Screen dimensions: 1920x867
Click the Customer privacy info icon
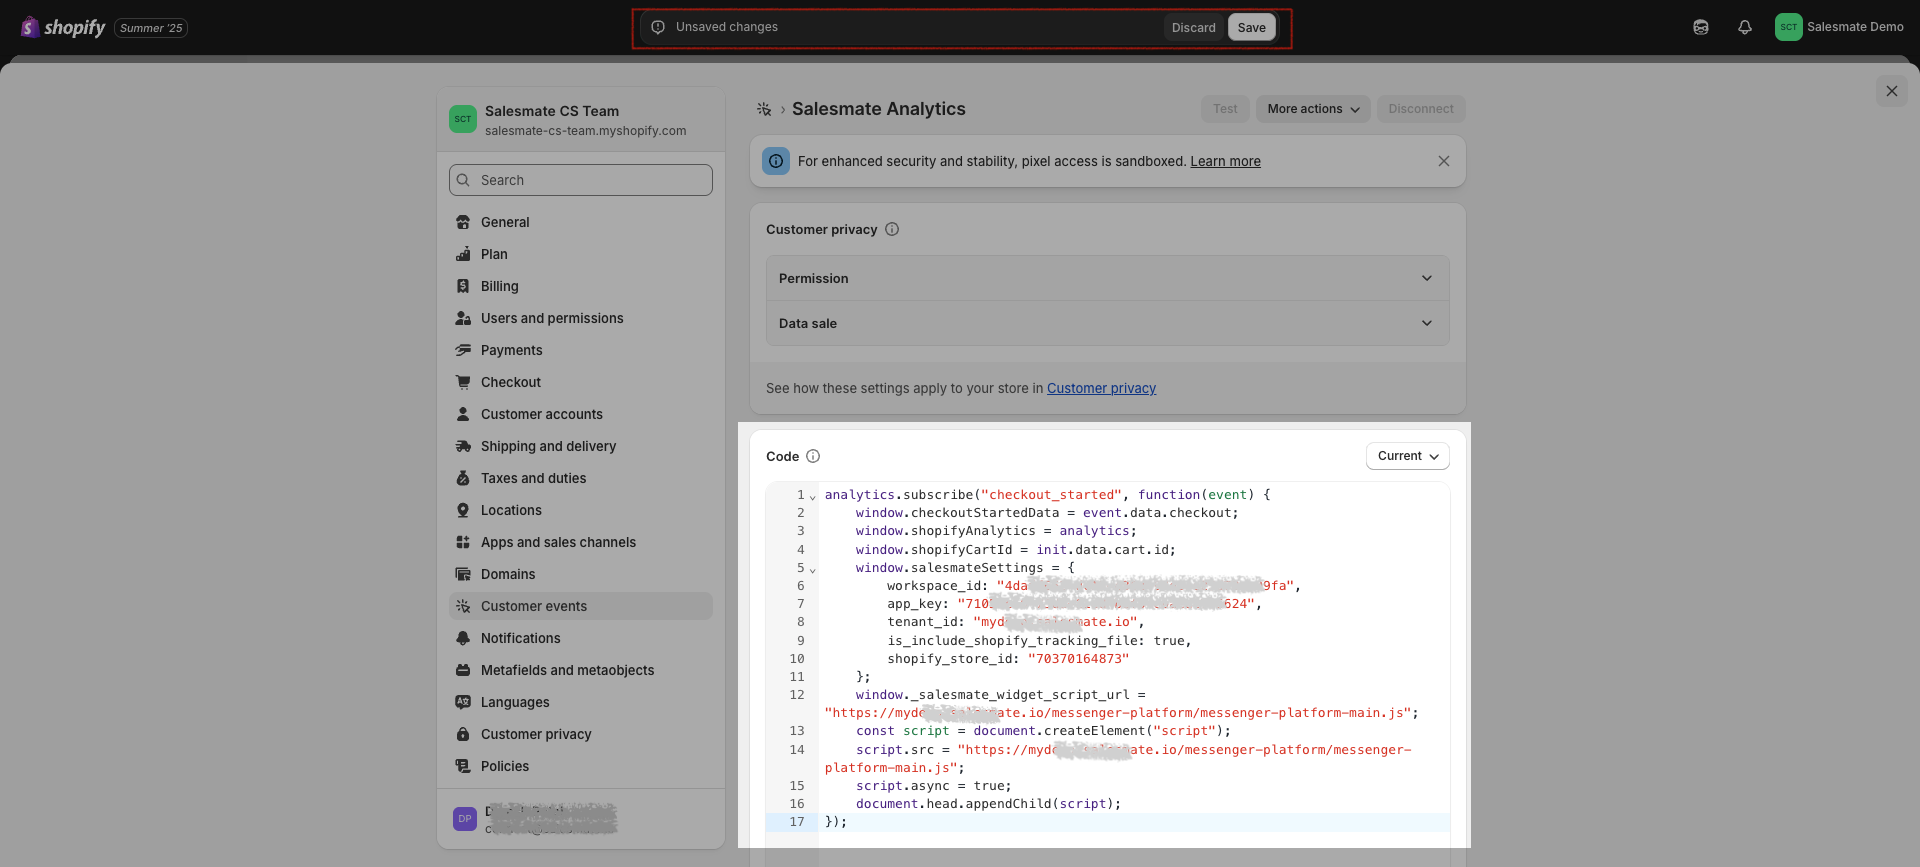pos(892,229)
